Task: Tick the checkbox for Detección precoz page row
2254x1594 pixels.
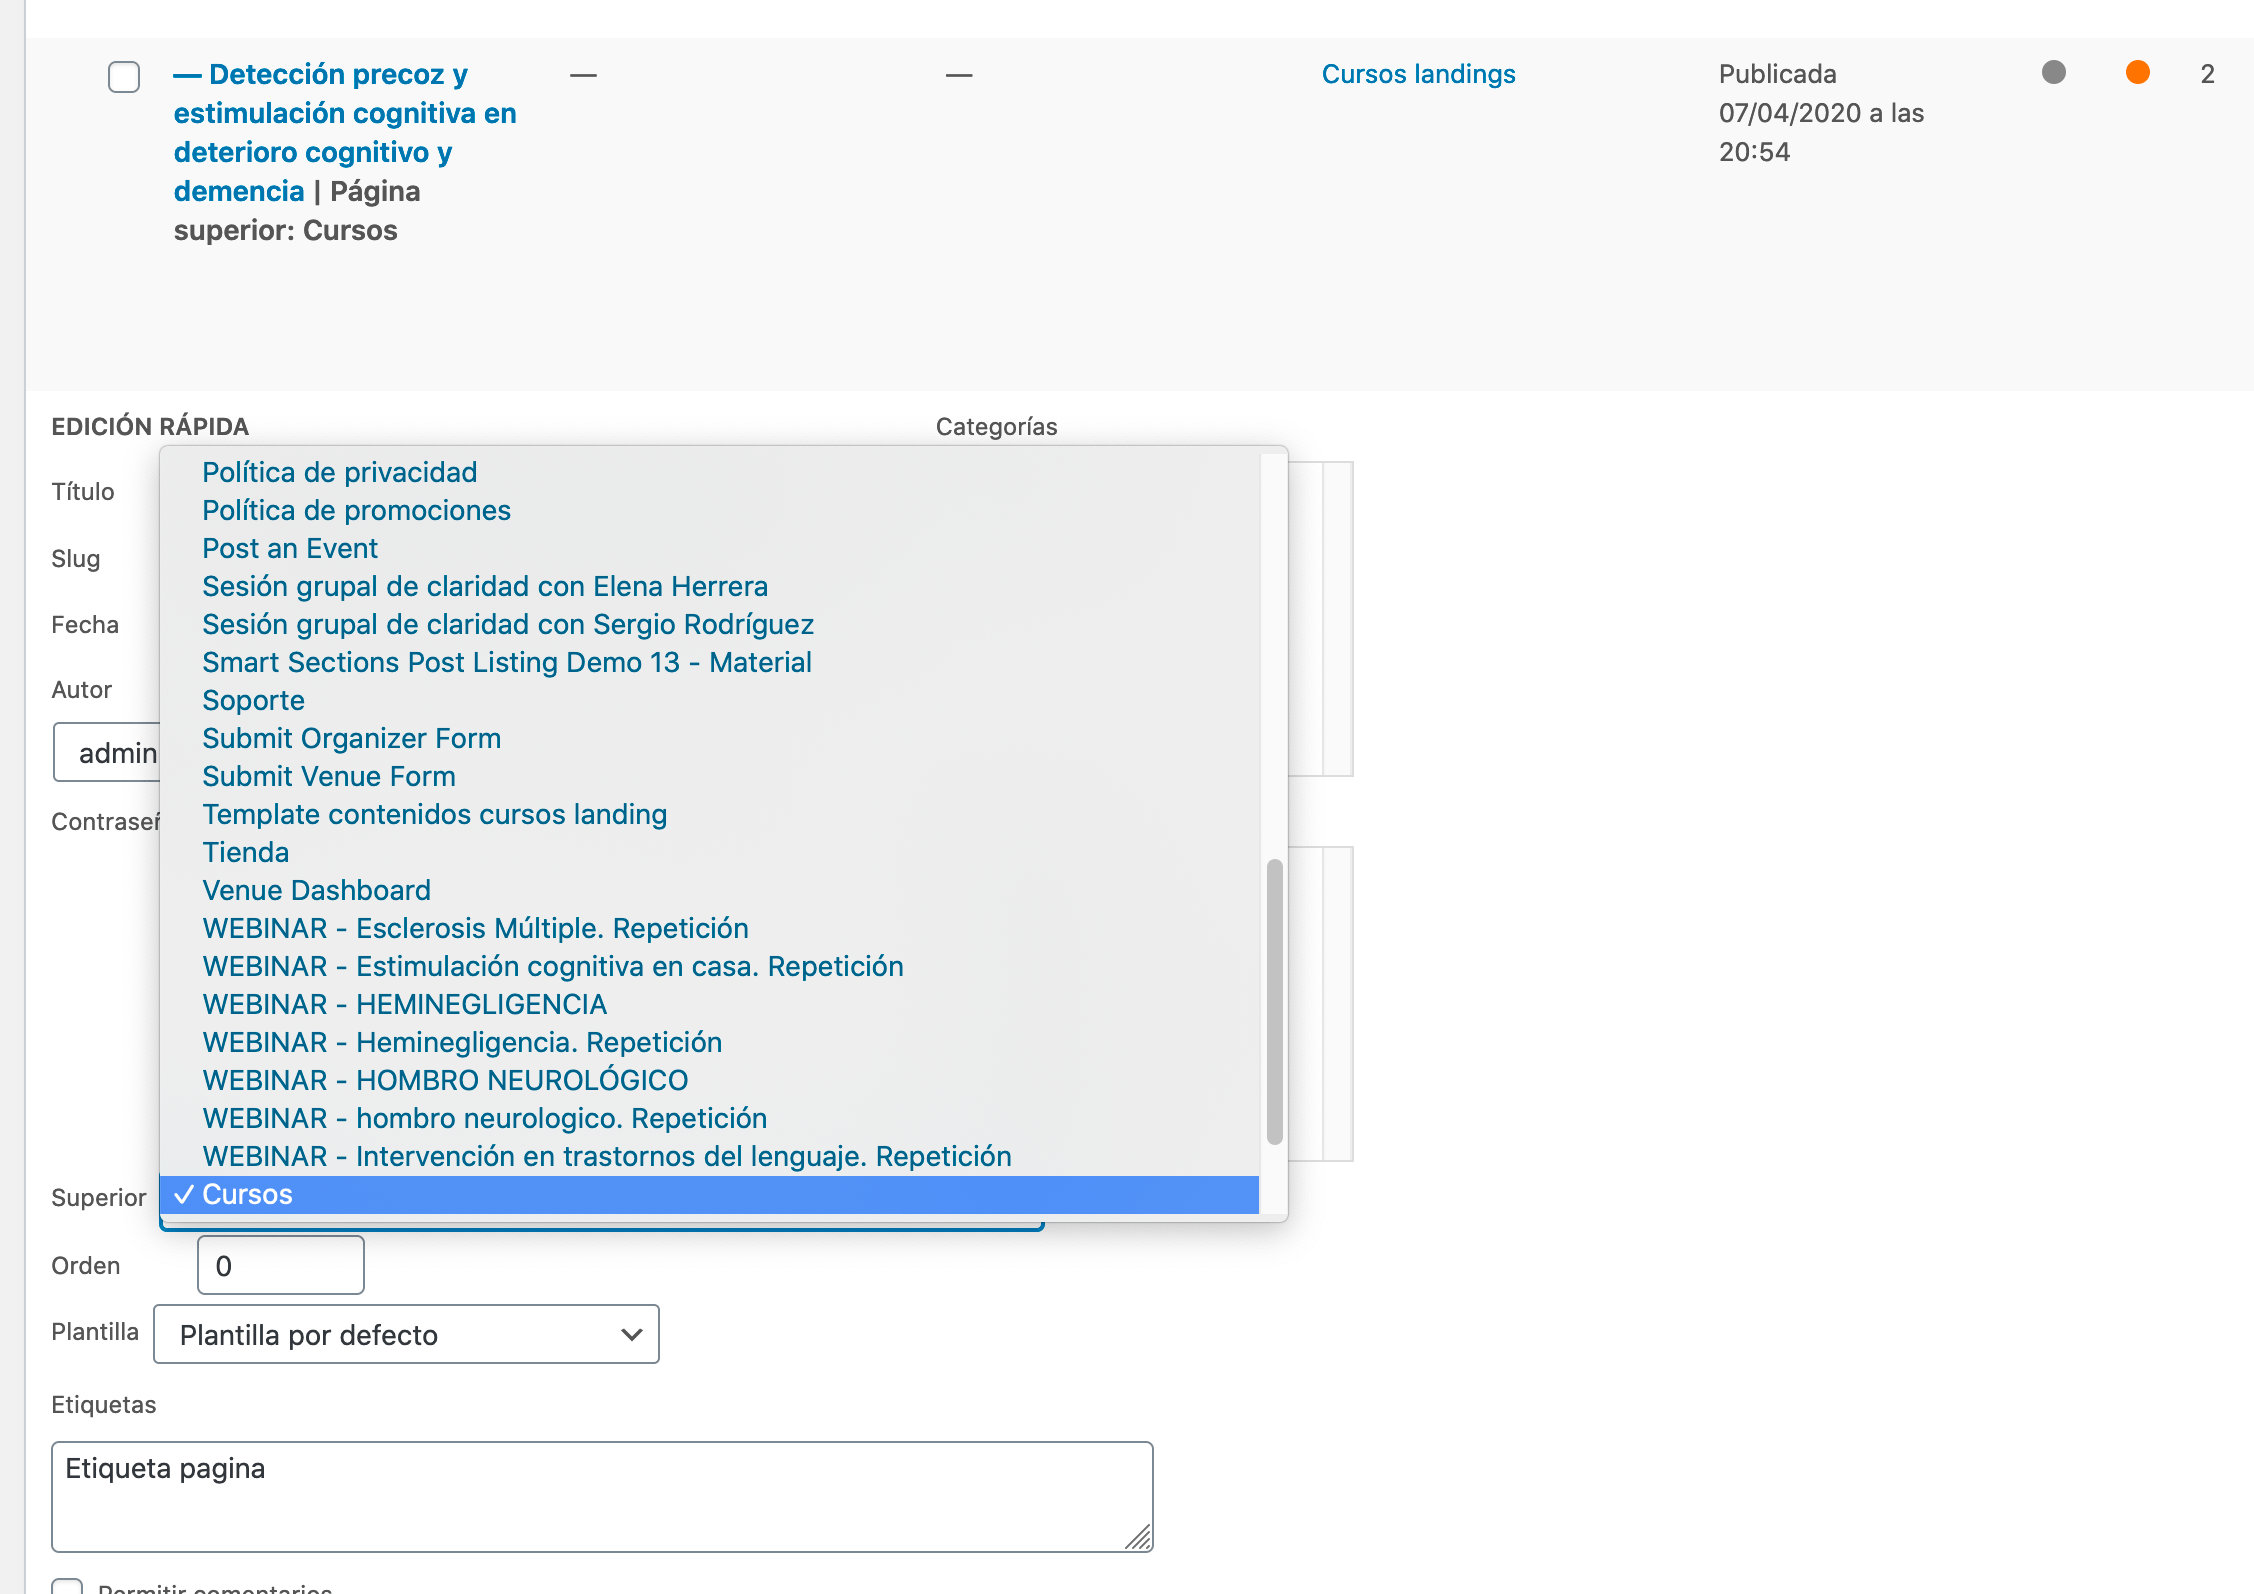Action: pos(124,77)
